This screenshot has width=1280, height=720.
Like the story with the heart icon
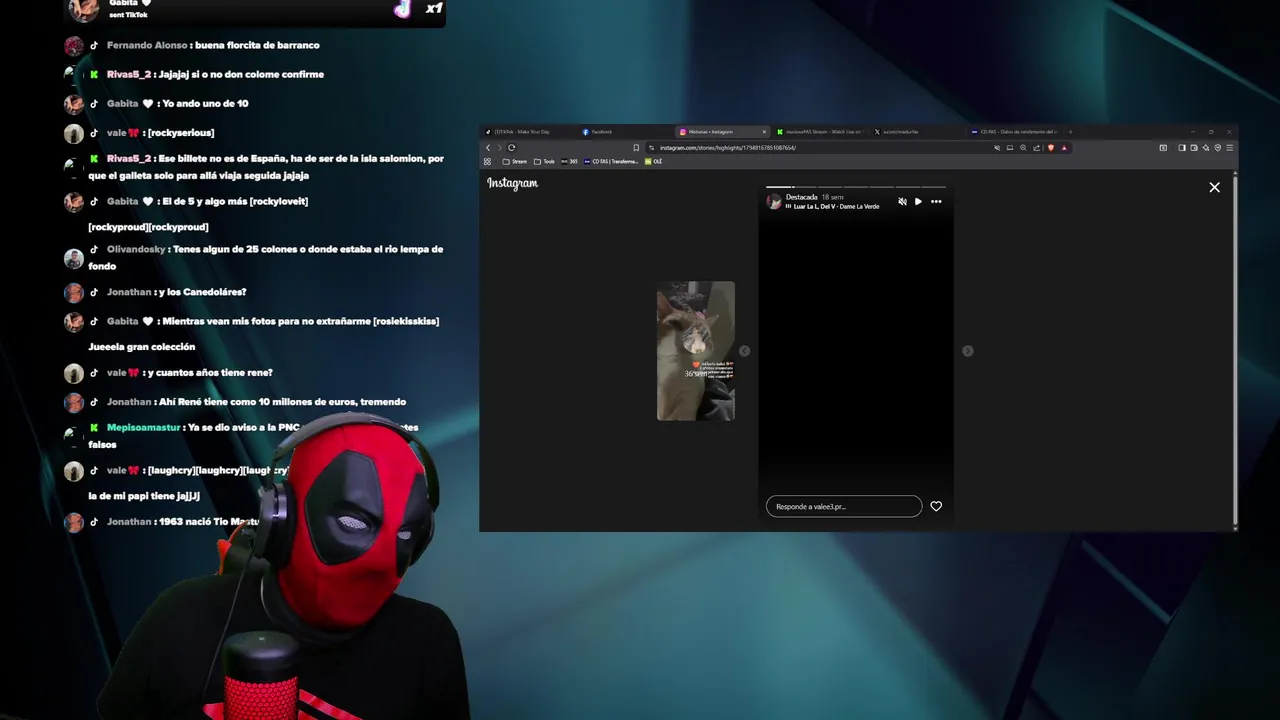(x=936, y=506)
